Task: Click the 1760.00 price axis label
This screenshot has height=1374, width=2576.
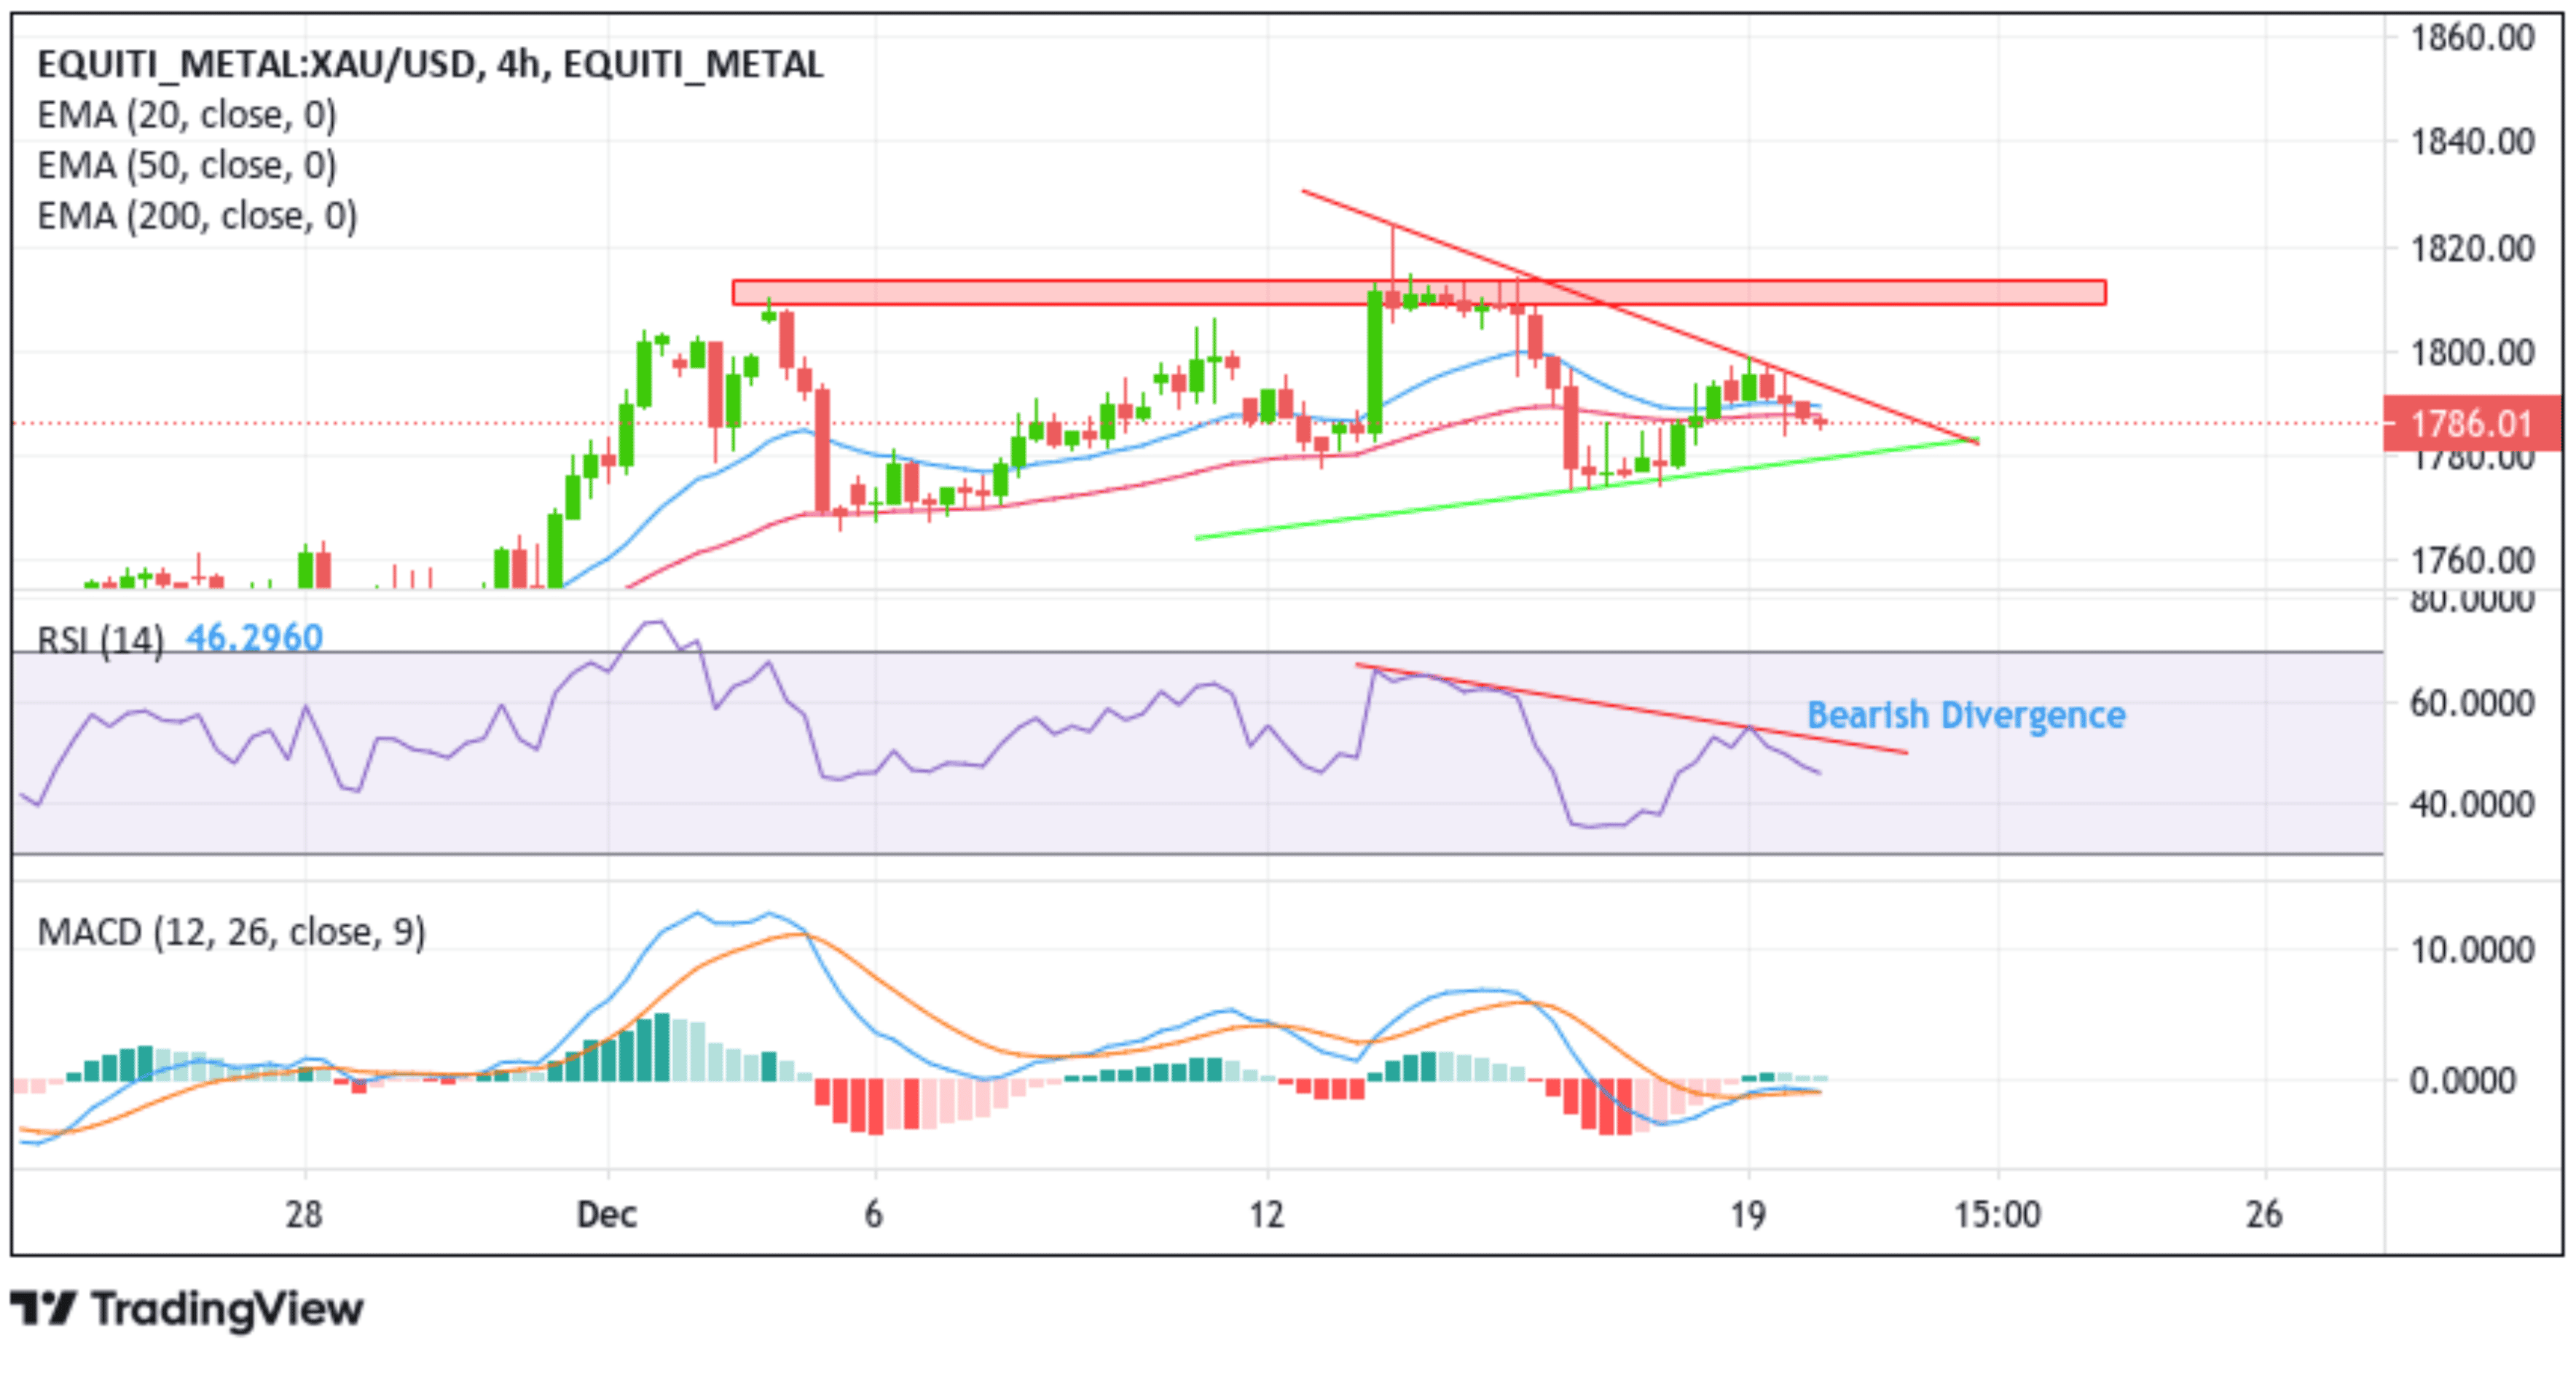Action: point(2472,561)
